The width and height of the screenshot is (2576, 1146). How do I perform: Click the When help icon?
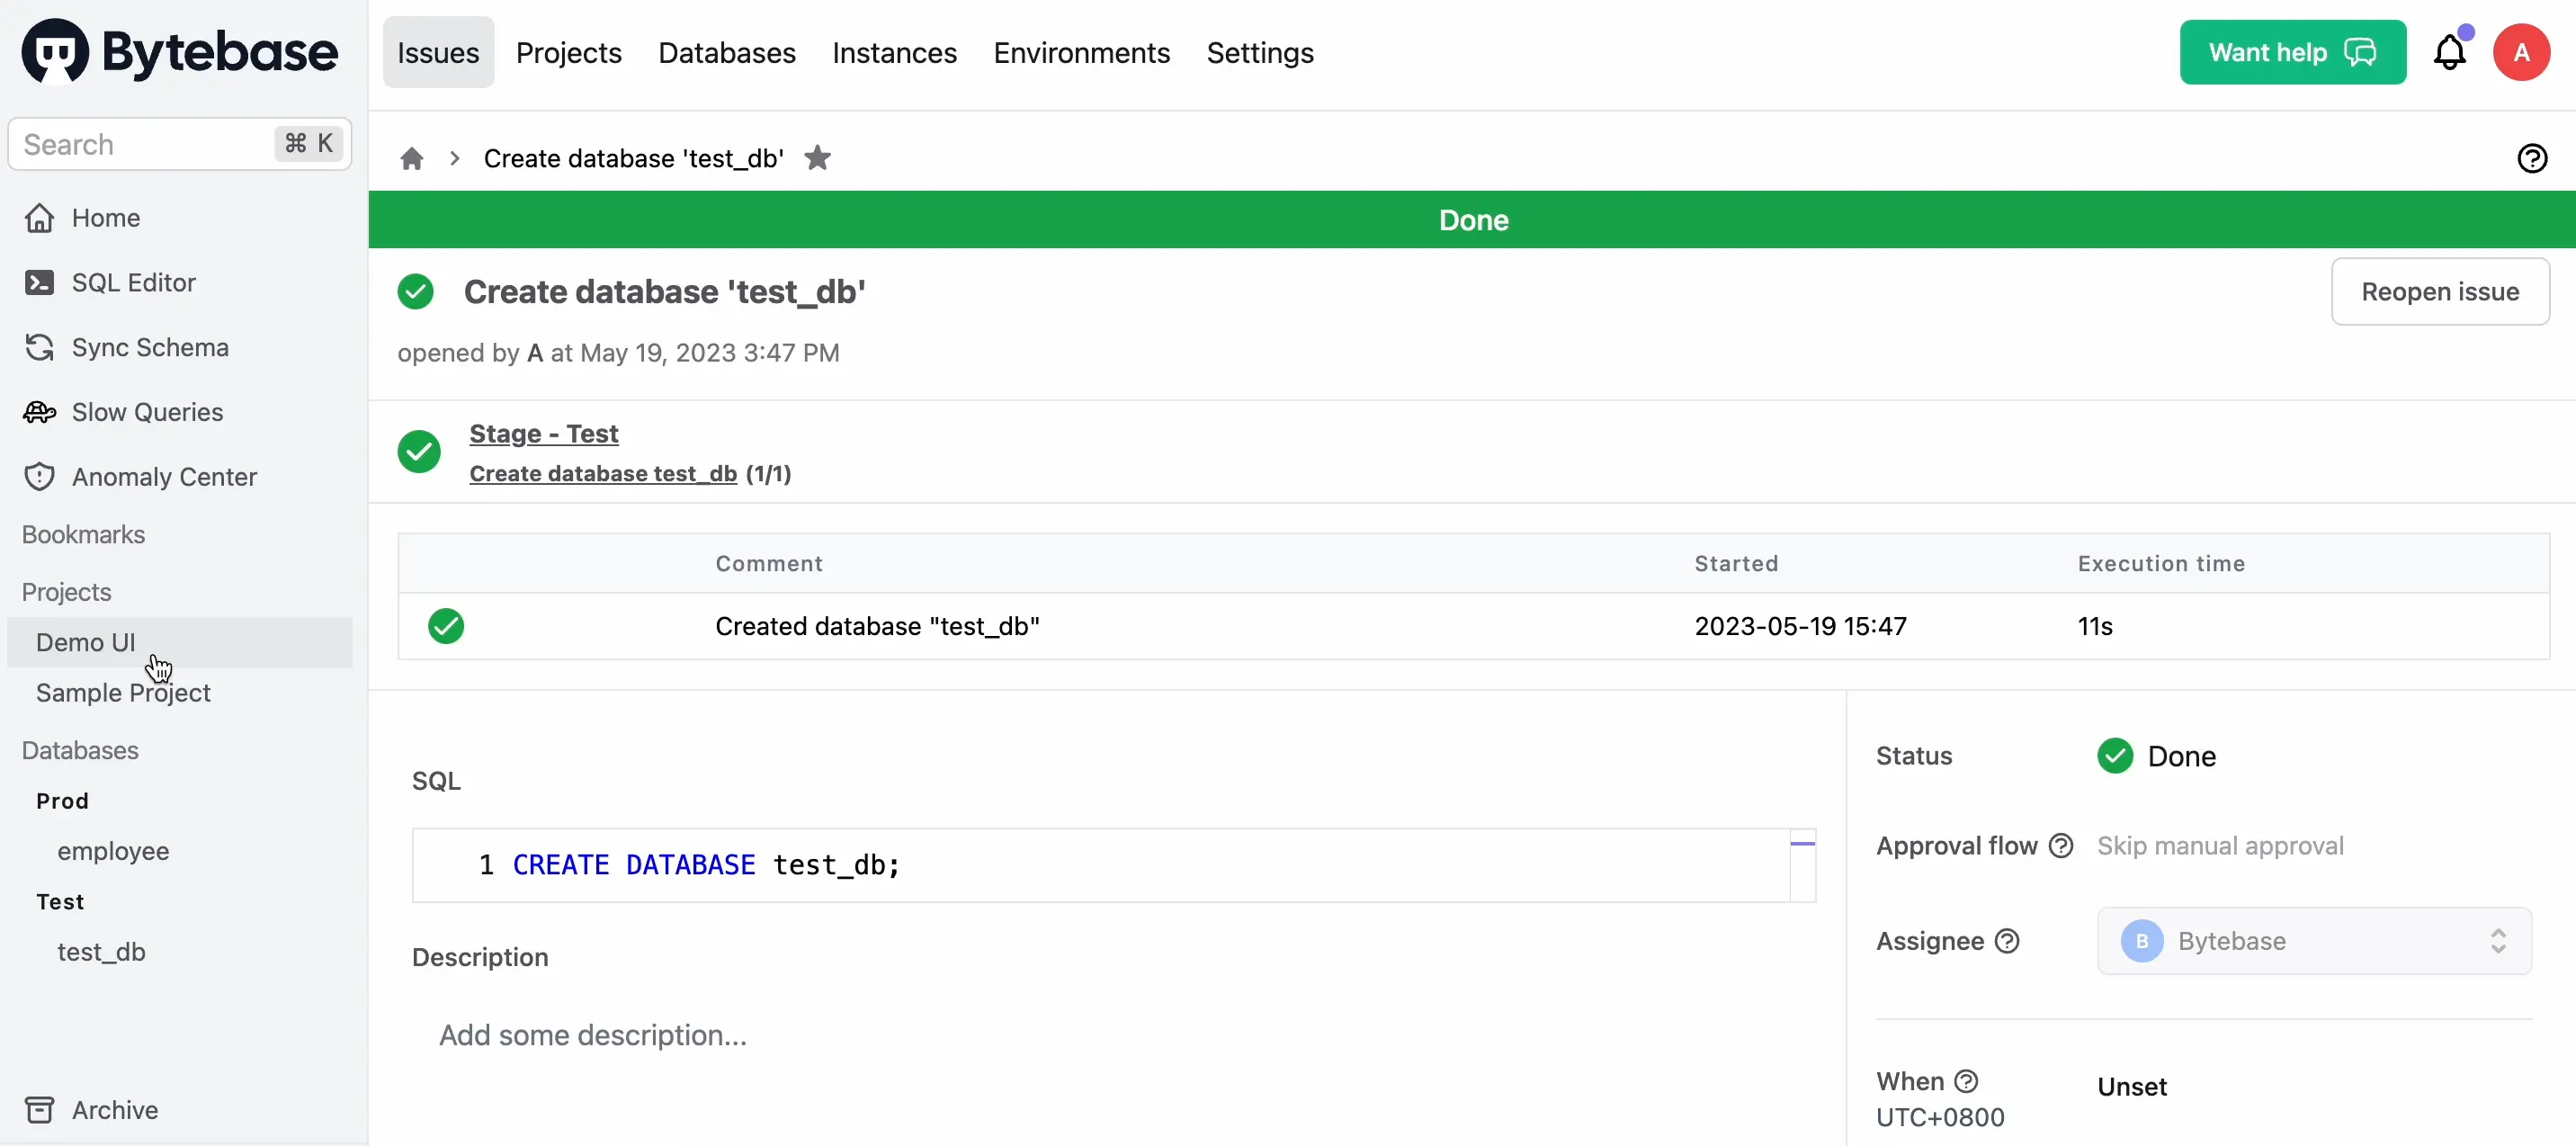1965,1081
